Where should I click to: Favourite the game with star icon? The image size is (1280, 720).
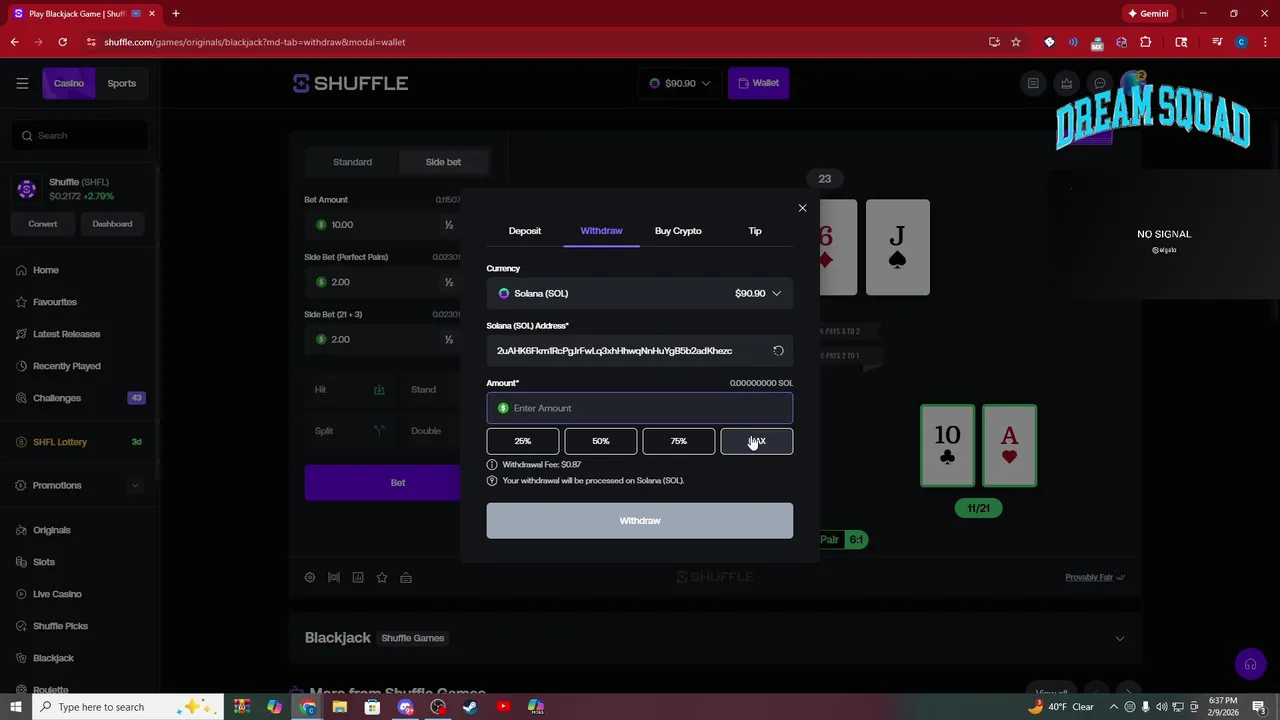click(382, 577)
